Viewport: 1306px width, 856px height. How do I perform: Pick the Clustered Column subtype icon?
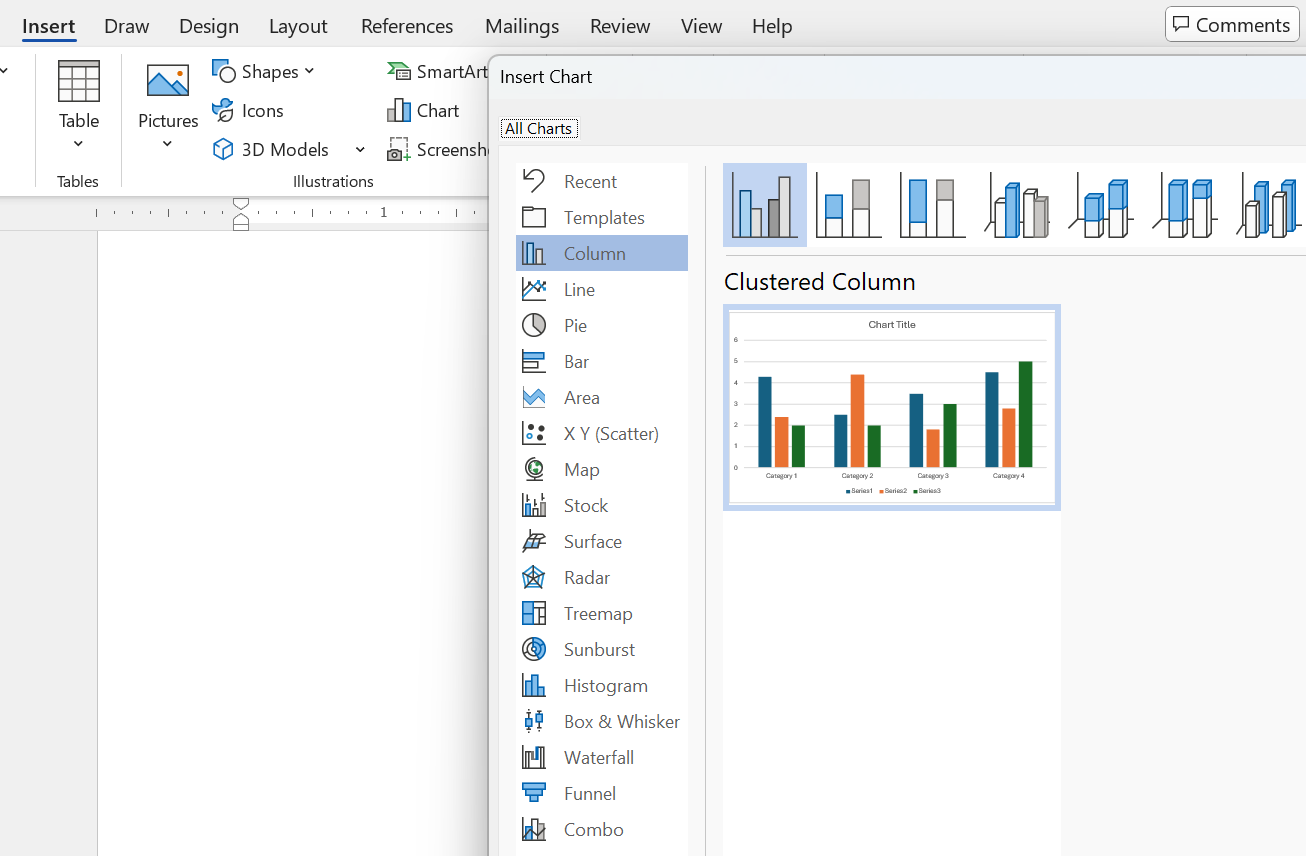tap(765, 205)
